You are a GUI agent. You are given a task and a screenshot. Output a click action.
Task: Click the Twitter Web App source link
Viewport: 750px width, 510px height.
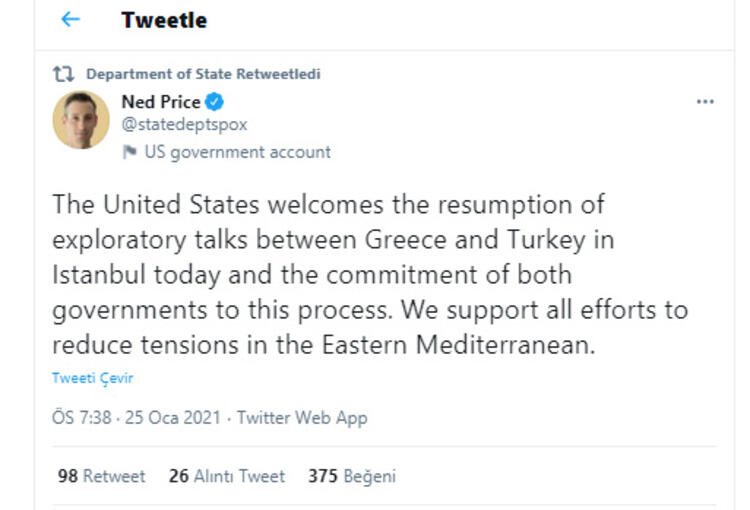tap(302, 418)
